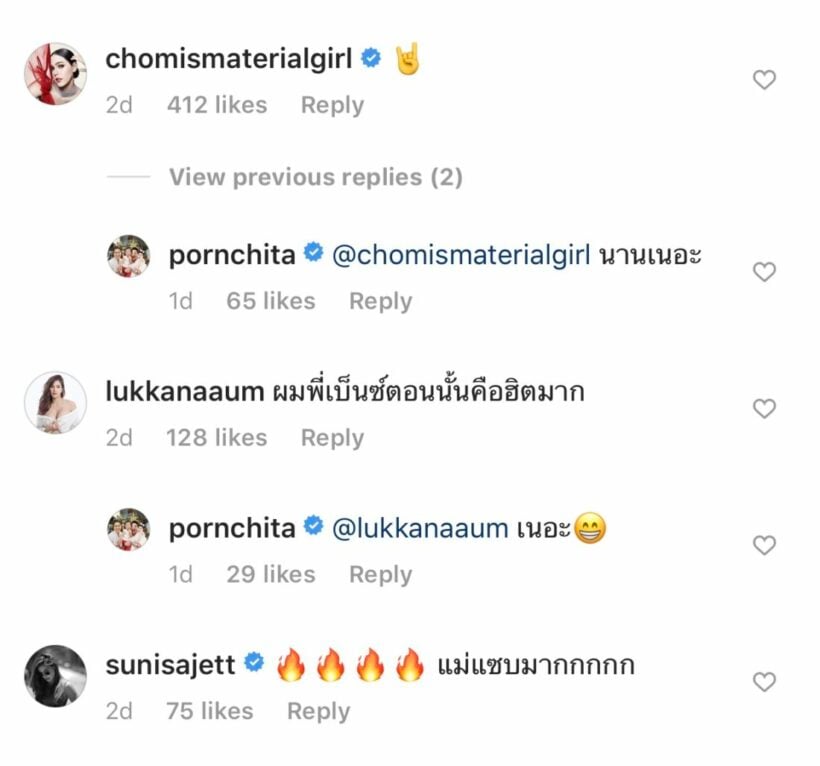
Task: View the 128 likes list
Action: [x=217, y=438]
